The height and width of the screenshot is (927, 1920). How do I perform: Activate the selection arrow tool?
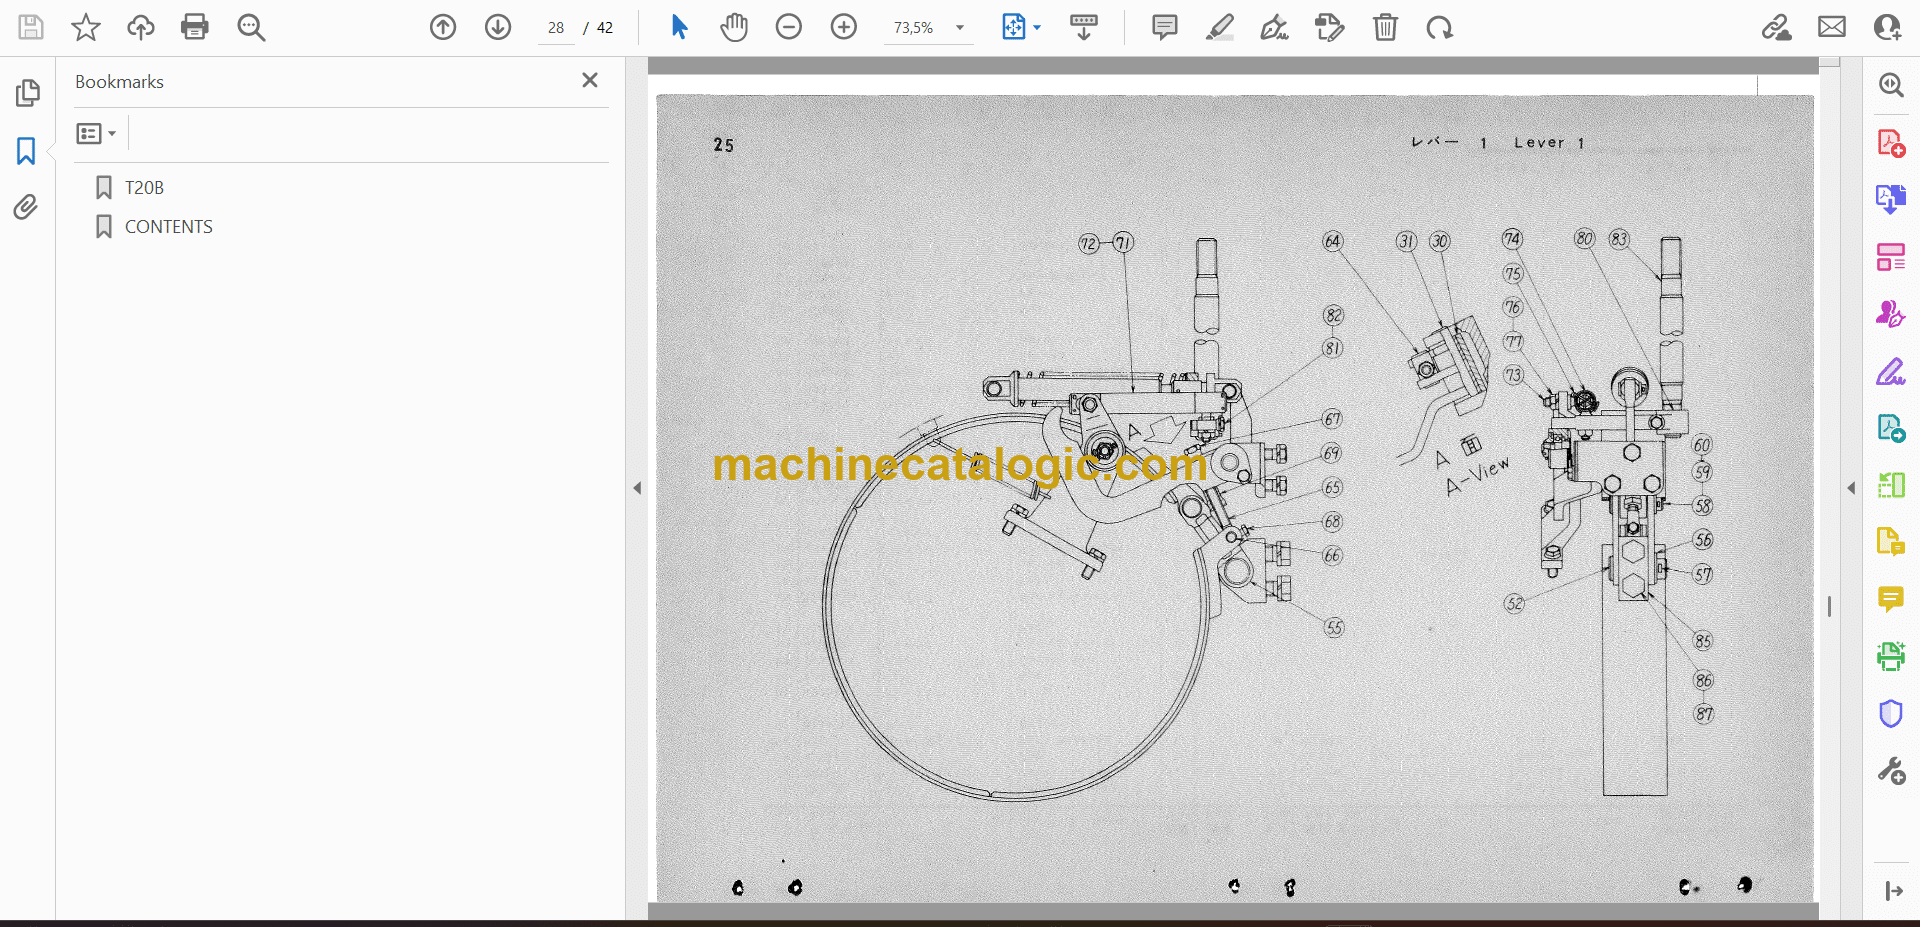click(x=679, y=27)
